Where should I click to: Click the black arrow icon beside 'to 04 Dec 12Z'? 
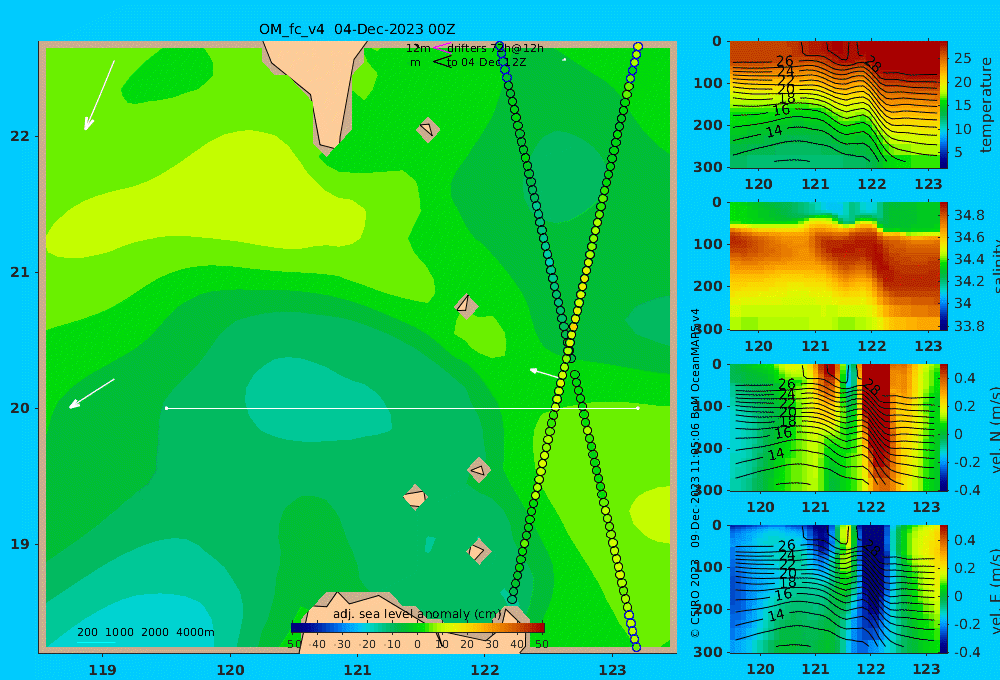point(442,62)
